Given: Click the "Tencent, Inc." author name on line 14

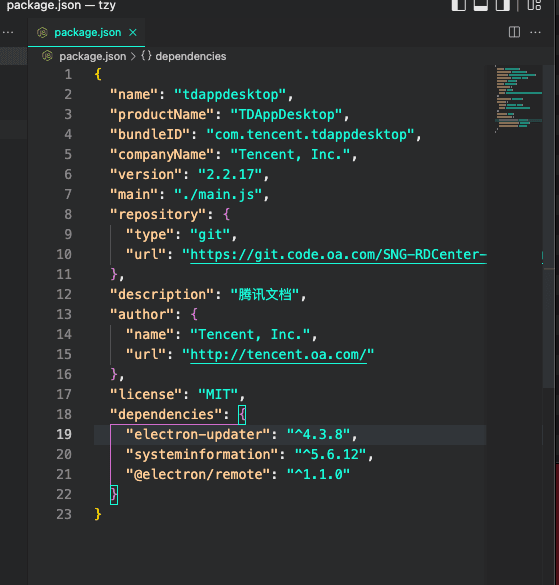Looking at the screenshot, I should tap(250, 335).
